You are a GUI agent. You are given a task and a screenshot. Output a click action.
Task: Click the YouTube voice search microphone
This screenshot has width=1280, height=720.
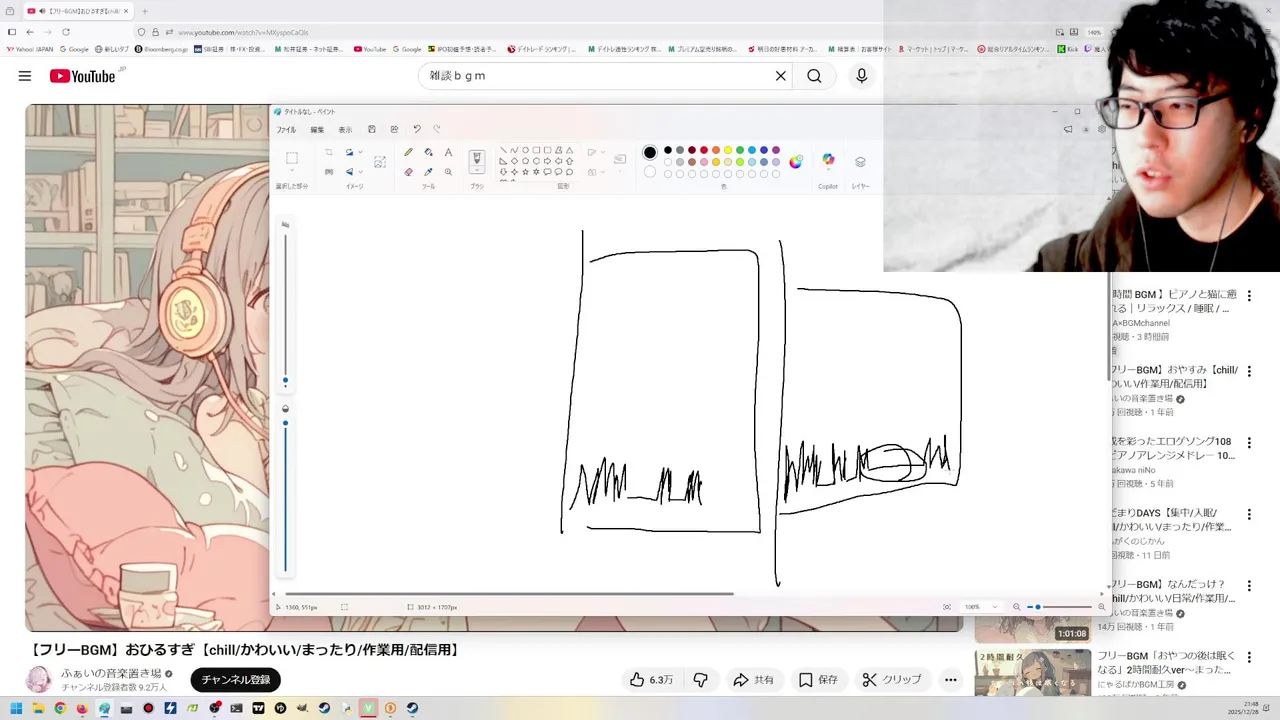coord(861,76)
